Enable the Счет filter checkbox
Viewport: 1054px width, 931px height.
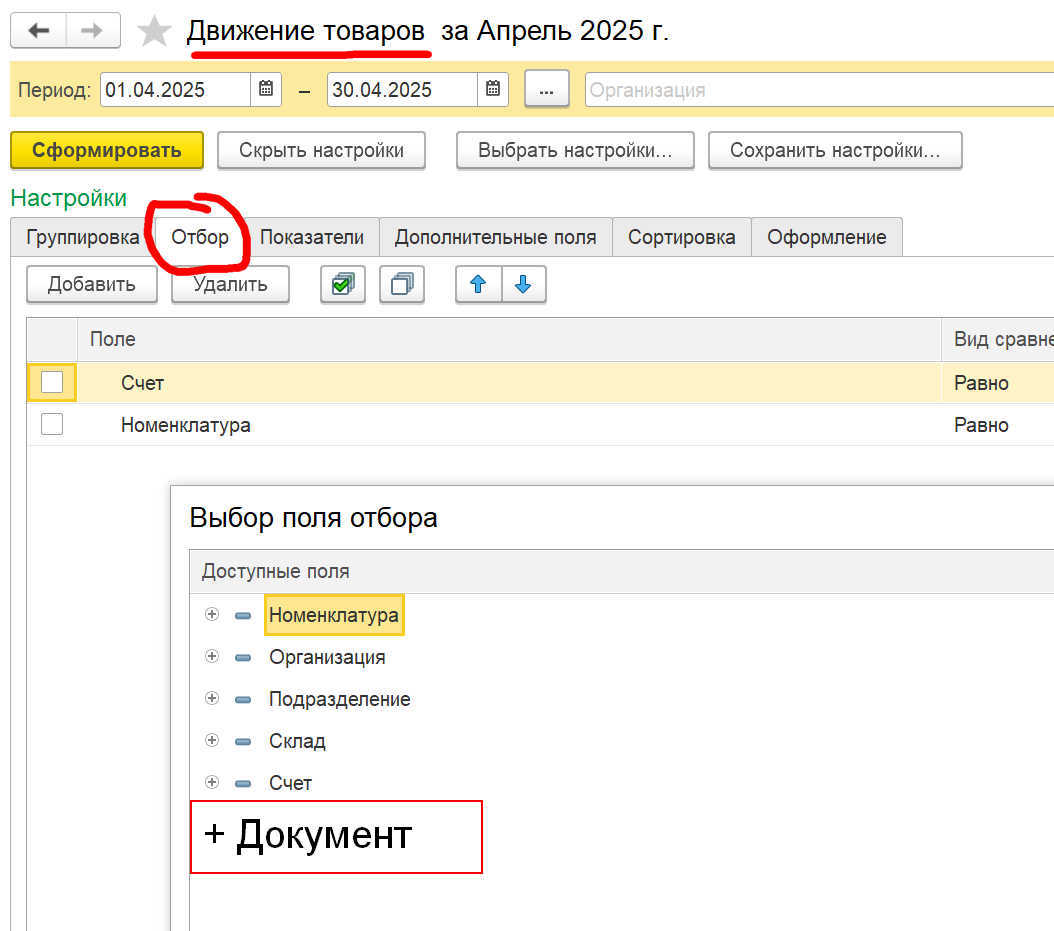52,382
